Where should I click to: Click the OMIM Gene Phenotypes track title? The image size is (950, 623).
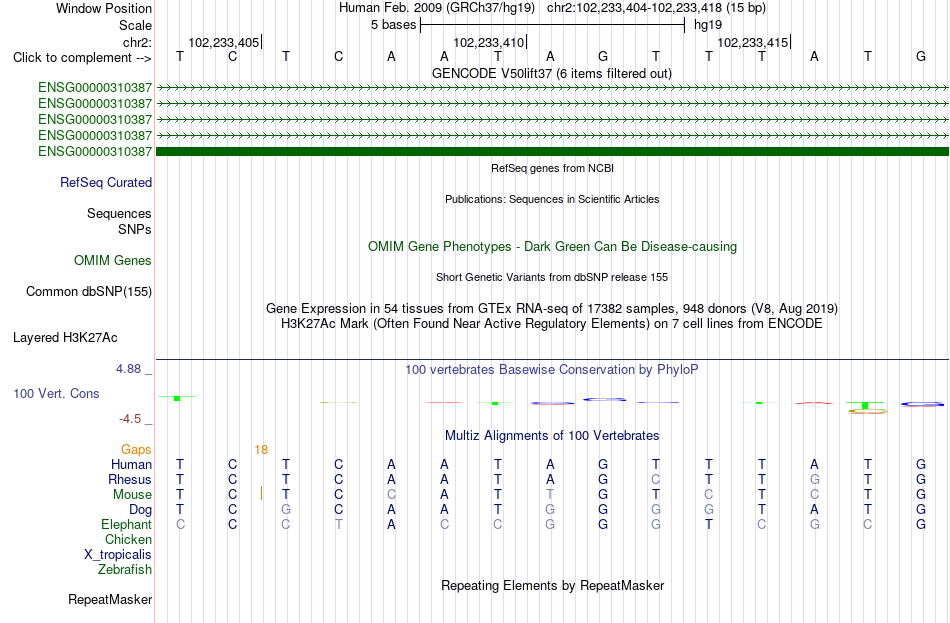click(553, 247)
